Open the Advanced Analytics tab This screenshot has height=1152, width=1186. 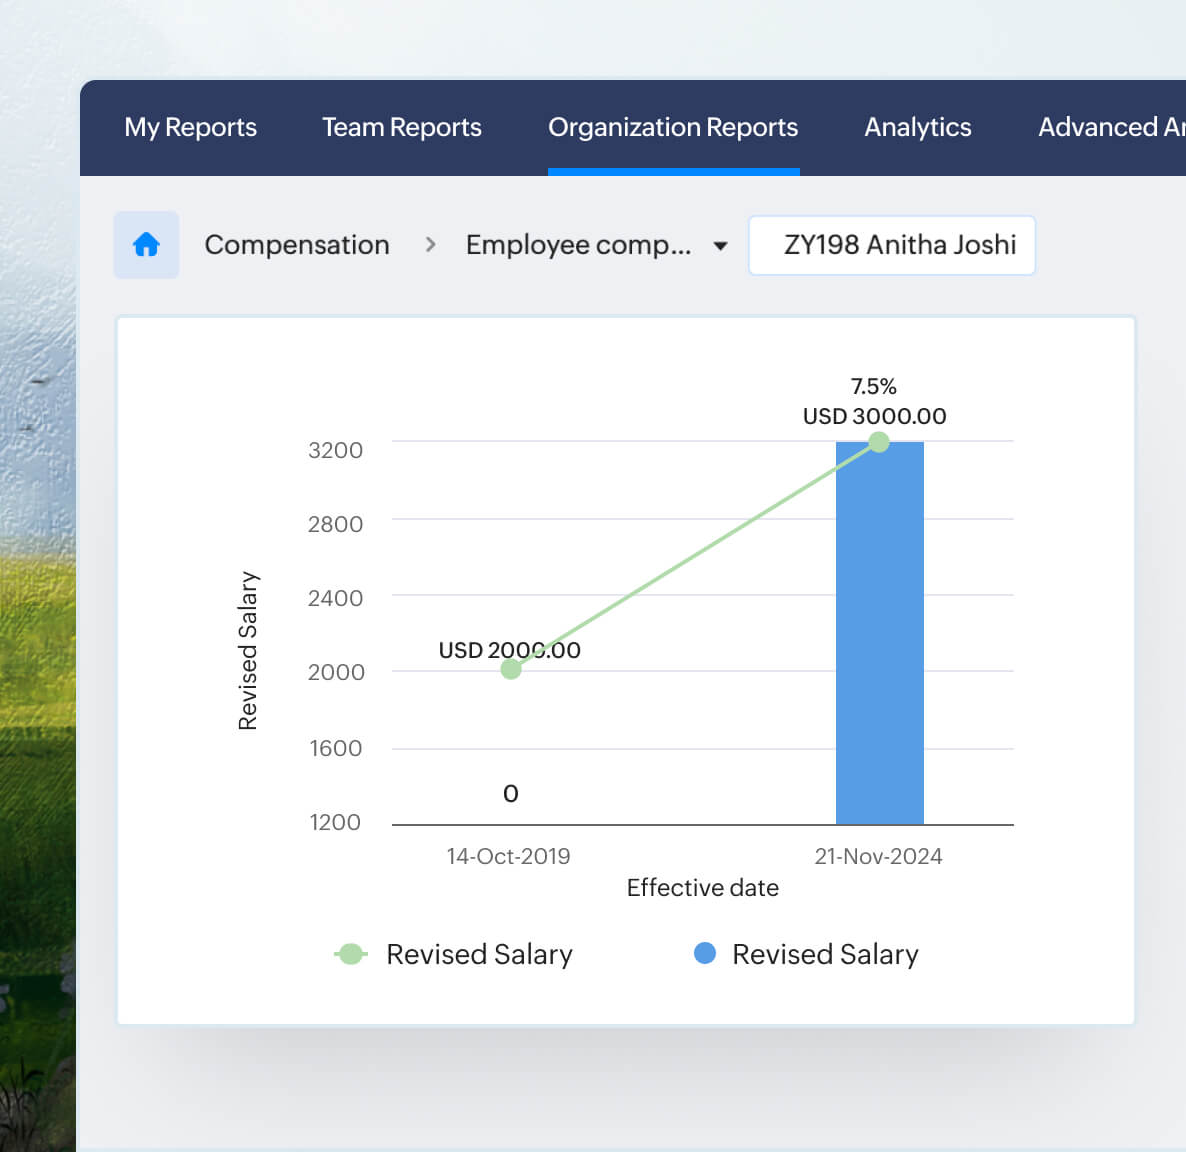tap(1110, 127)
